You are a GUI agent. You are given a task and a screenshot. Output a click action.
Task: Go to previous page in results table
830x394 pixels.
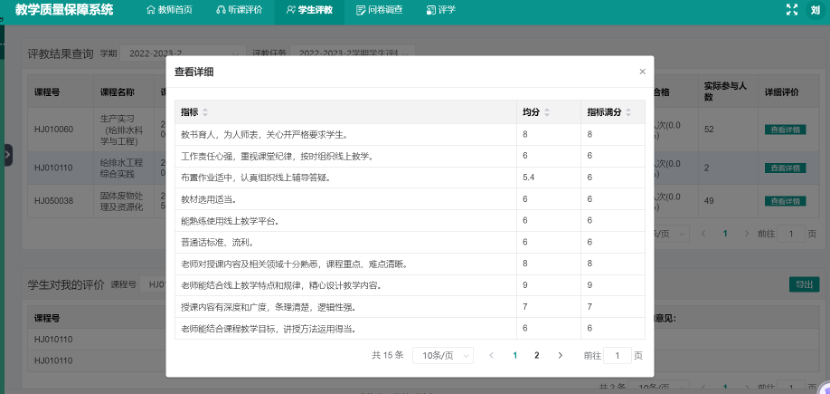(x=703, y=234)
